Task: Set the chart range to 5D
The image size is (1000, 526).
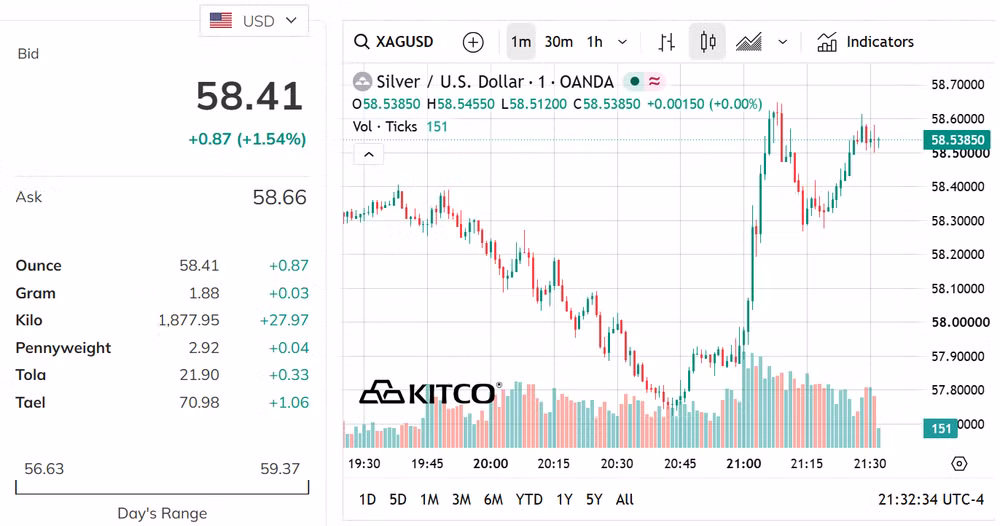Action: pos(398,500)
